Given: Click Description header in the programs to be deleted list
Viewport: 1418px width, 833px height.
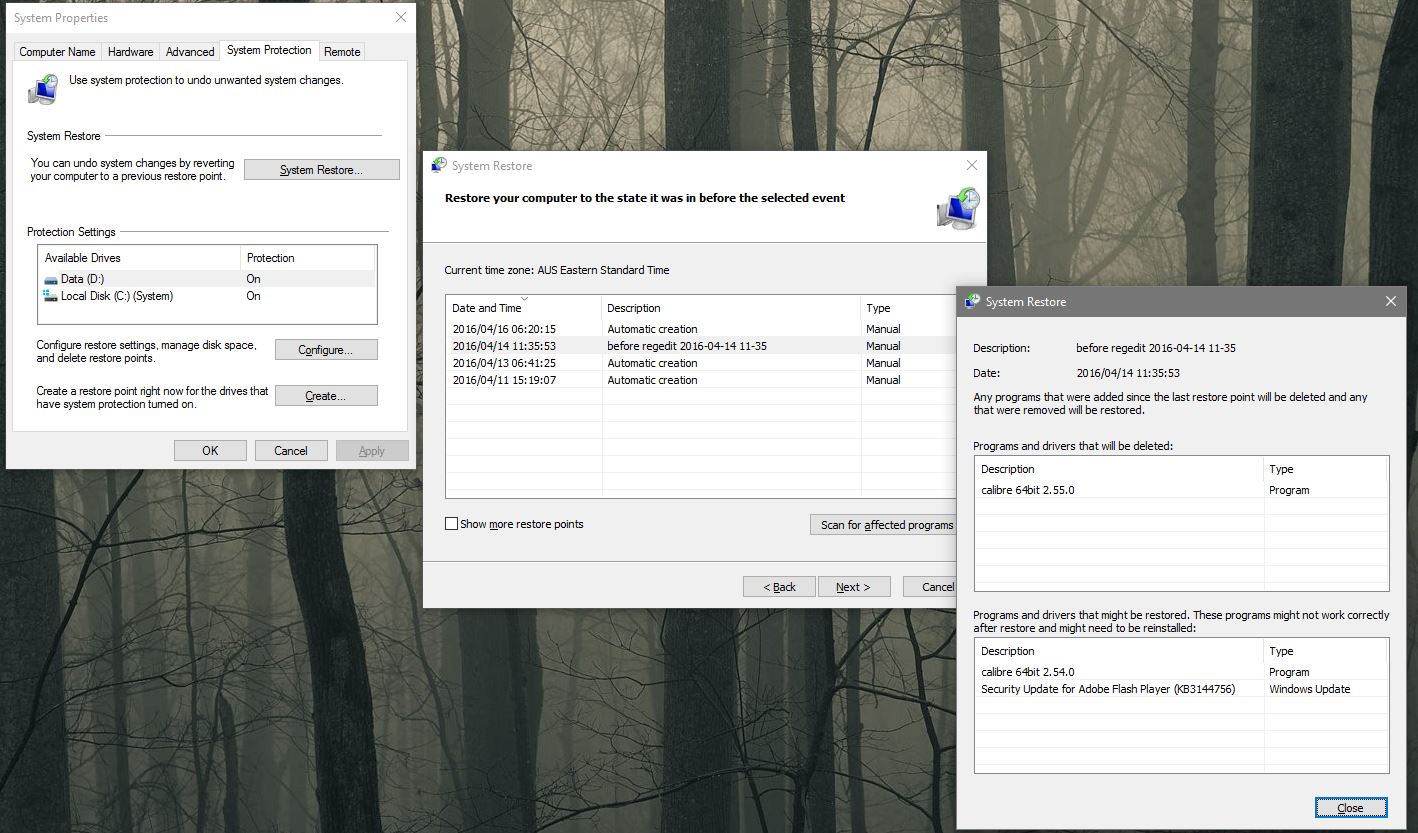Looking at the screenshot, I should [1119, 469].
